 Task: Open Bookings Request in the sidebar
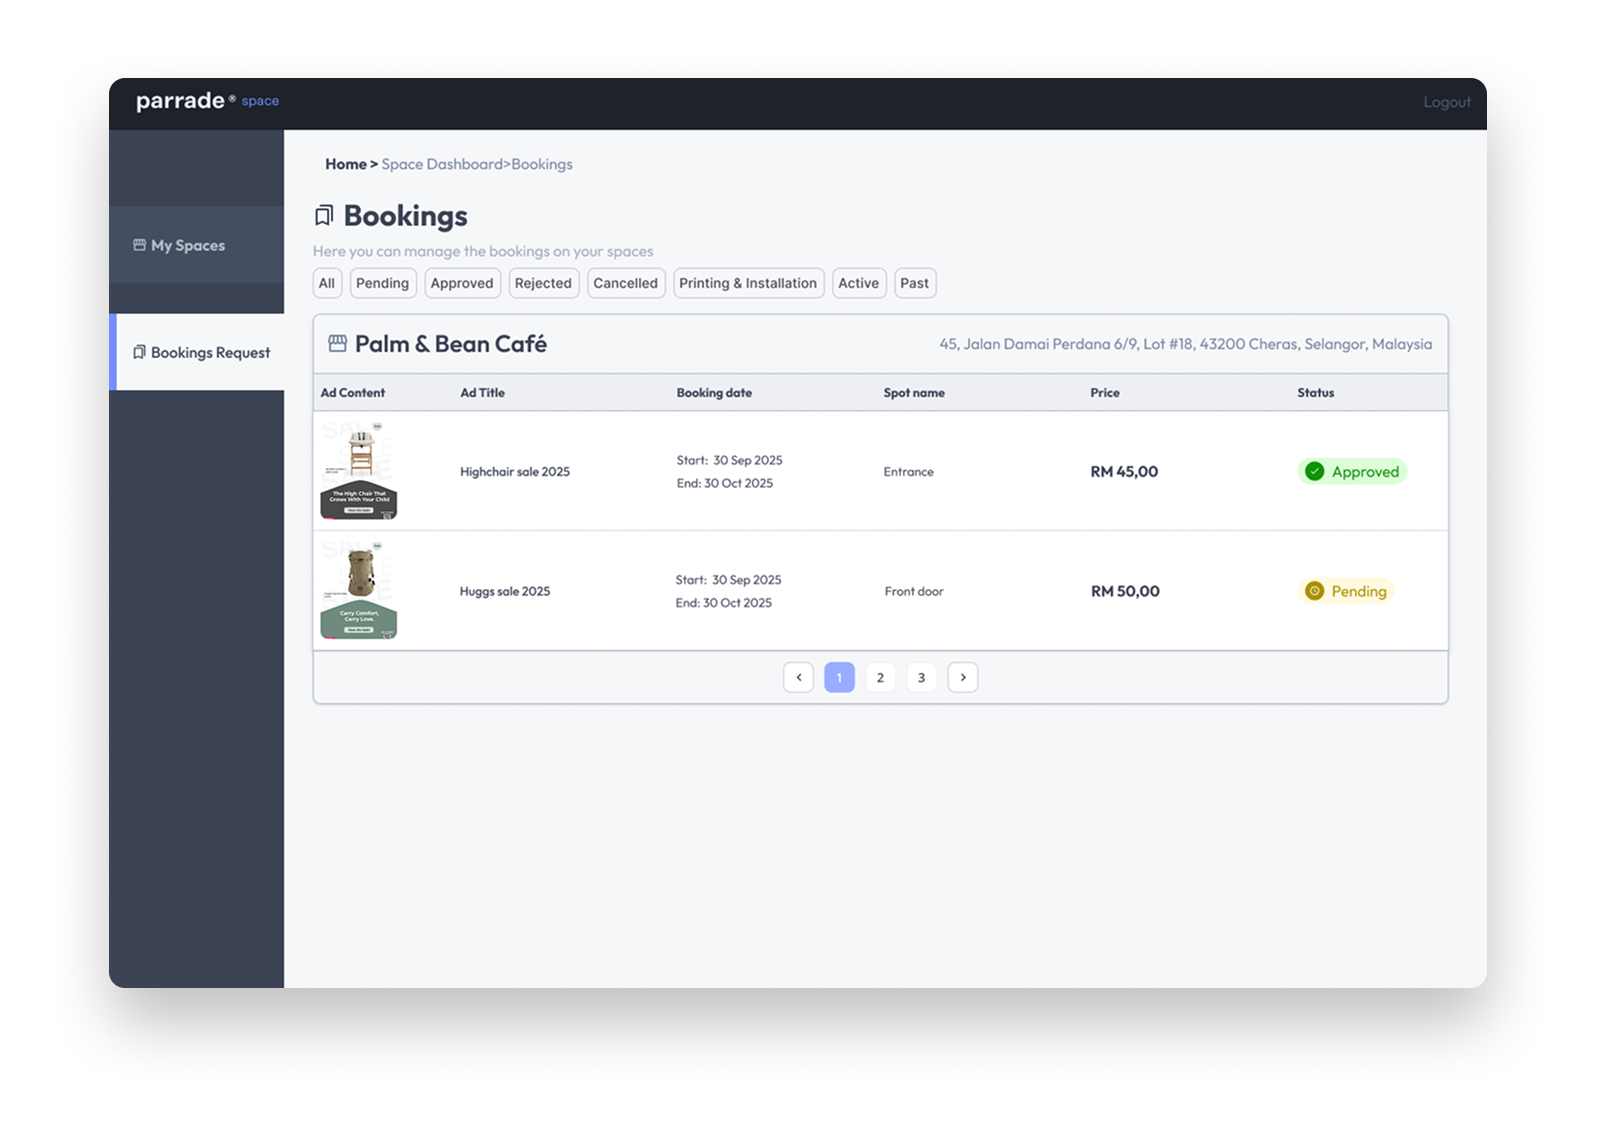click(x=197, y=352)
